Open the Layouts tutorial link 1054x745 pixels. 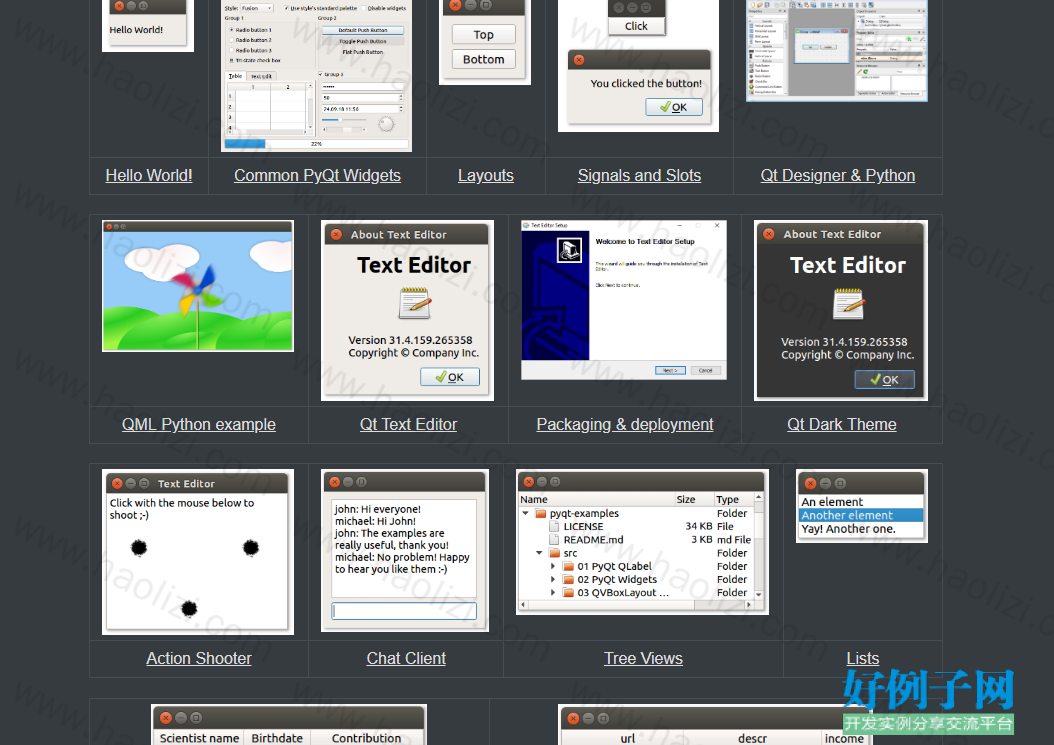click(486, 175)
